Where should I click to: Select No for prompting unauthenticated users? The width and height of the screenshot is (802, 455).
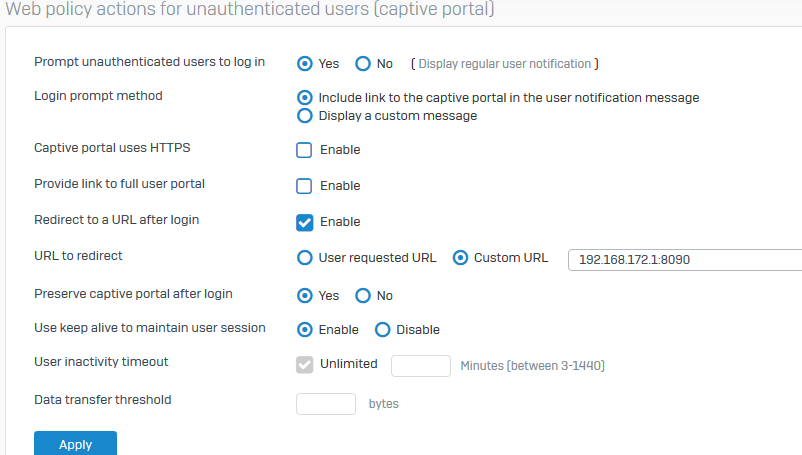363,63
